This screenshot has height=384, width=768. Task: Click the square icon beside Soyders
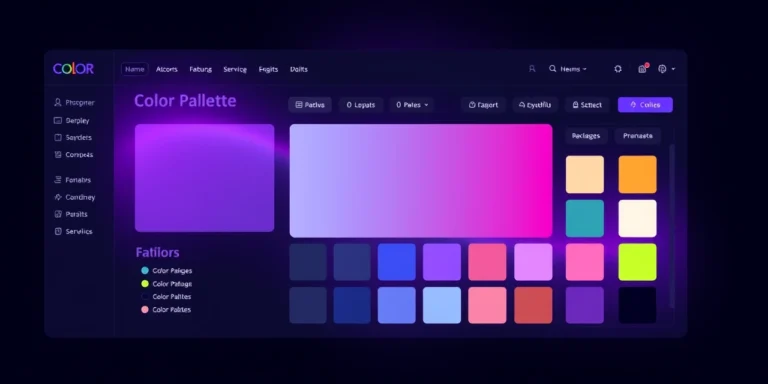pos(58,138)
